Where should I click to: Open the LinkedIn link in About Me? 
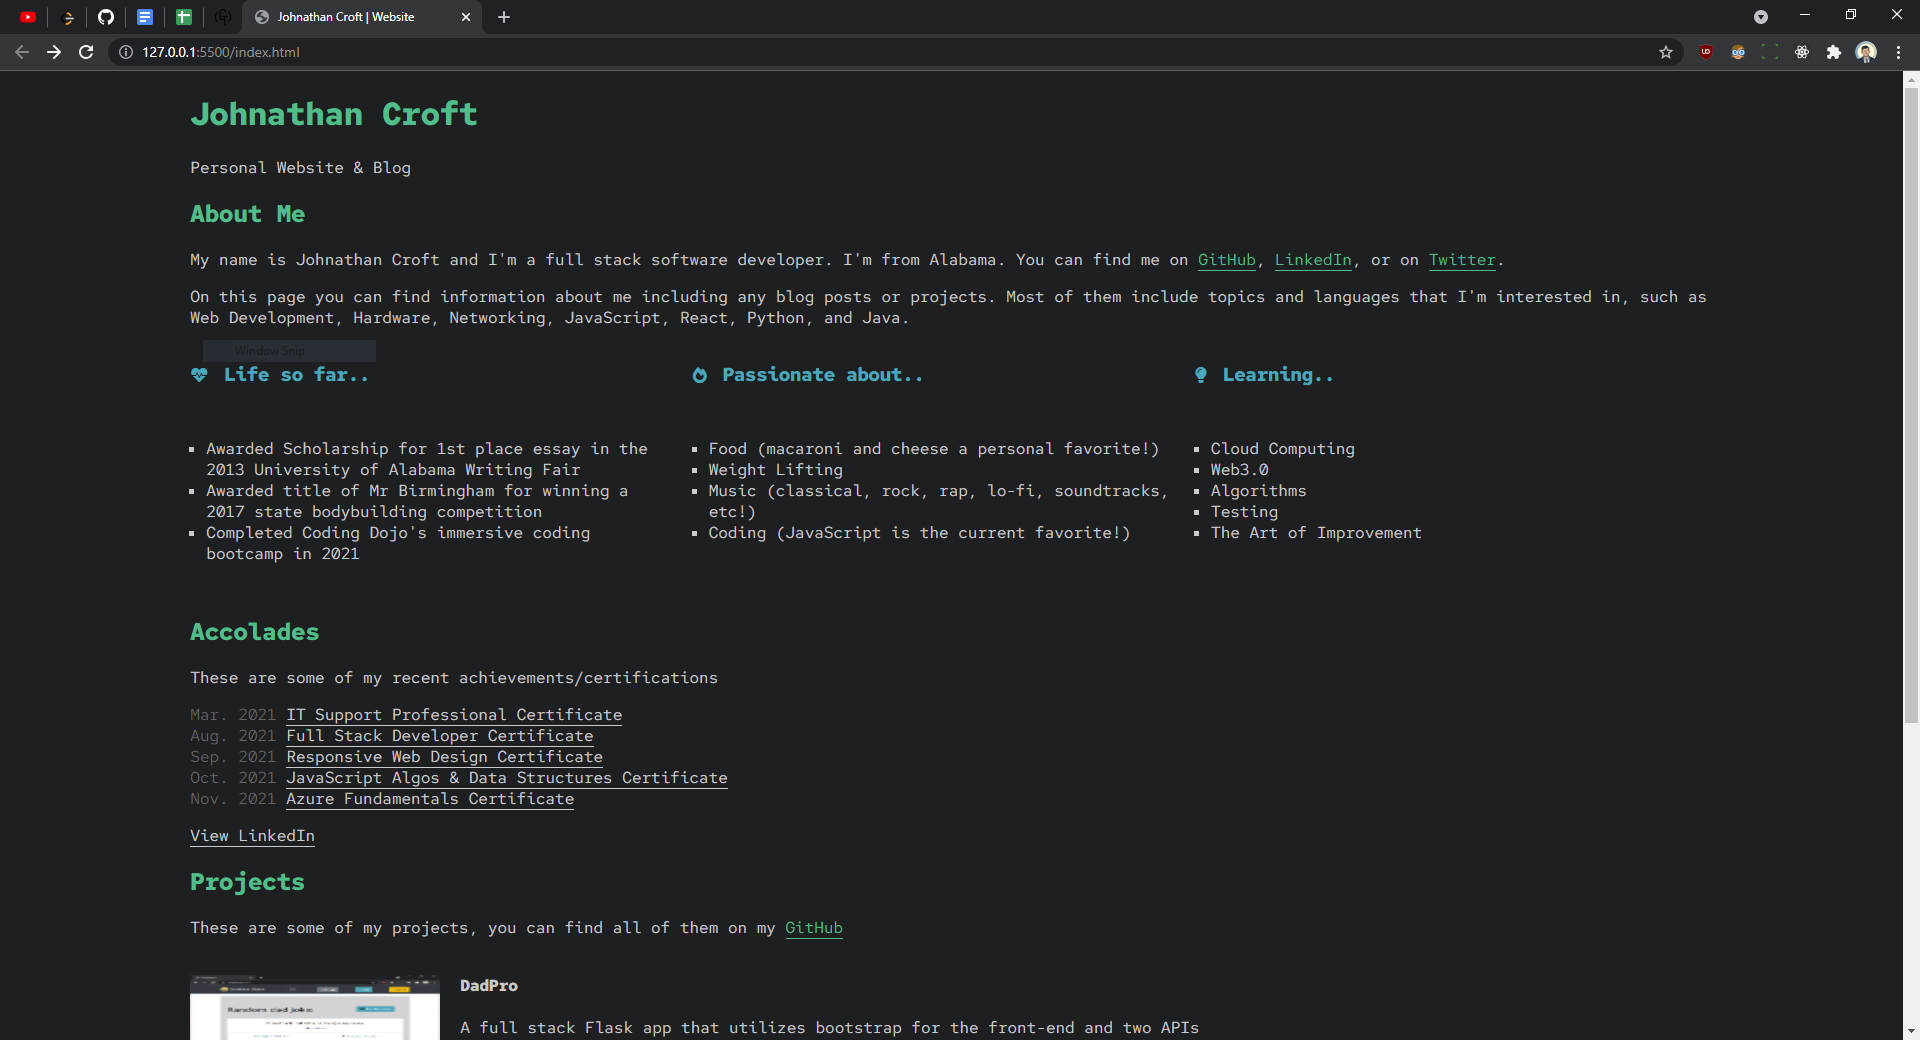point(1313,260)
